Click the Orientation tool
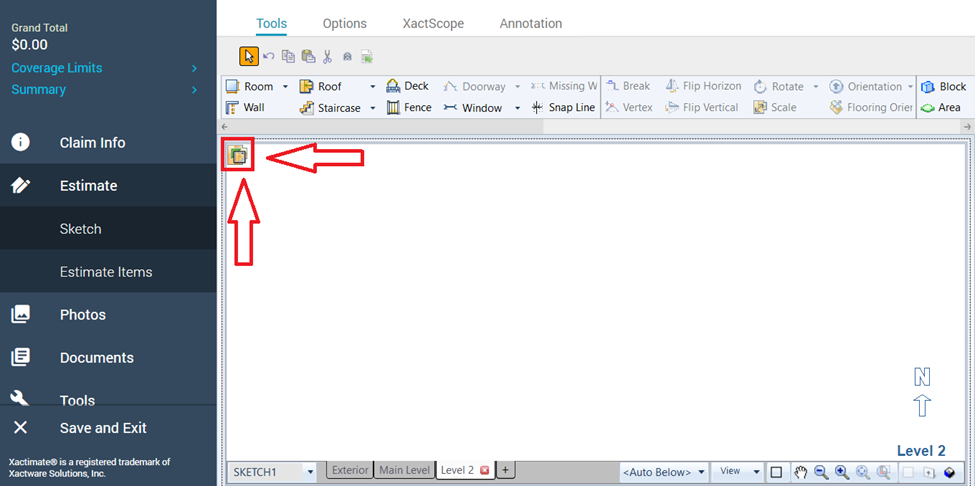This screenshot has width=975, height=486. (866, 86)
